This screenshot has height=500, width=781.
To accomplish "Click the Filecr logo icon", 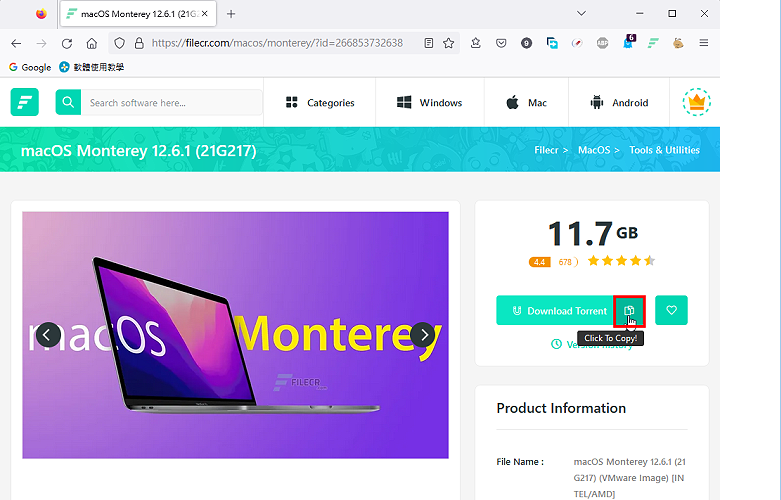I will [x=24, y=102].
